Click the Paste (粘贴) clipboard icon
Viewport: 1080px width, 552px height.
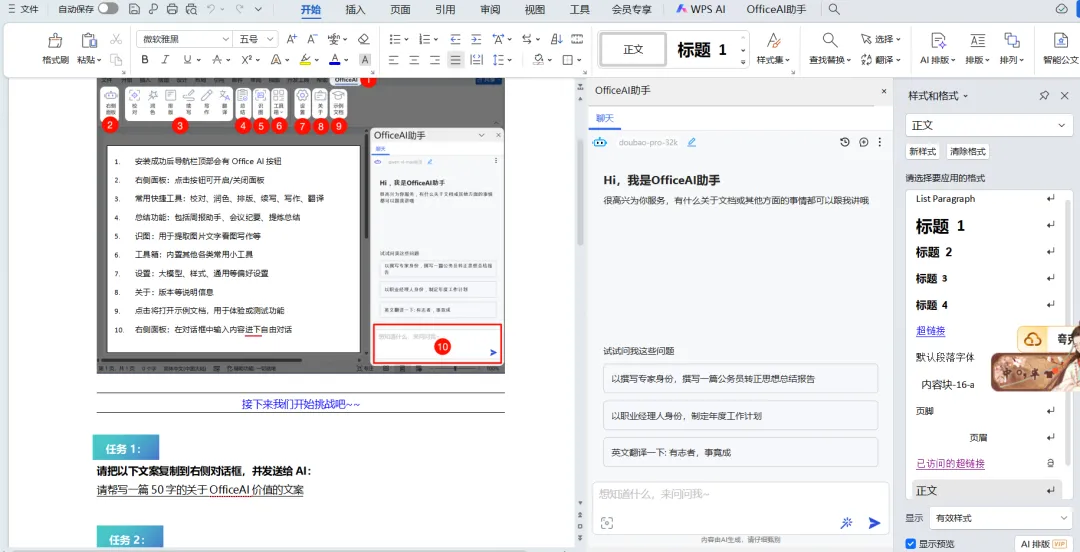[89, 40]
